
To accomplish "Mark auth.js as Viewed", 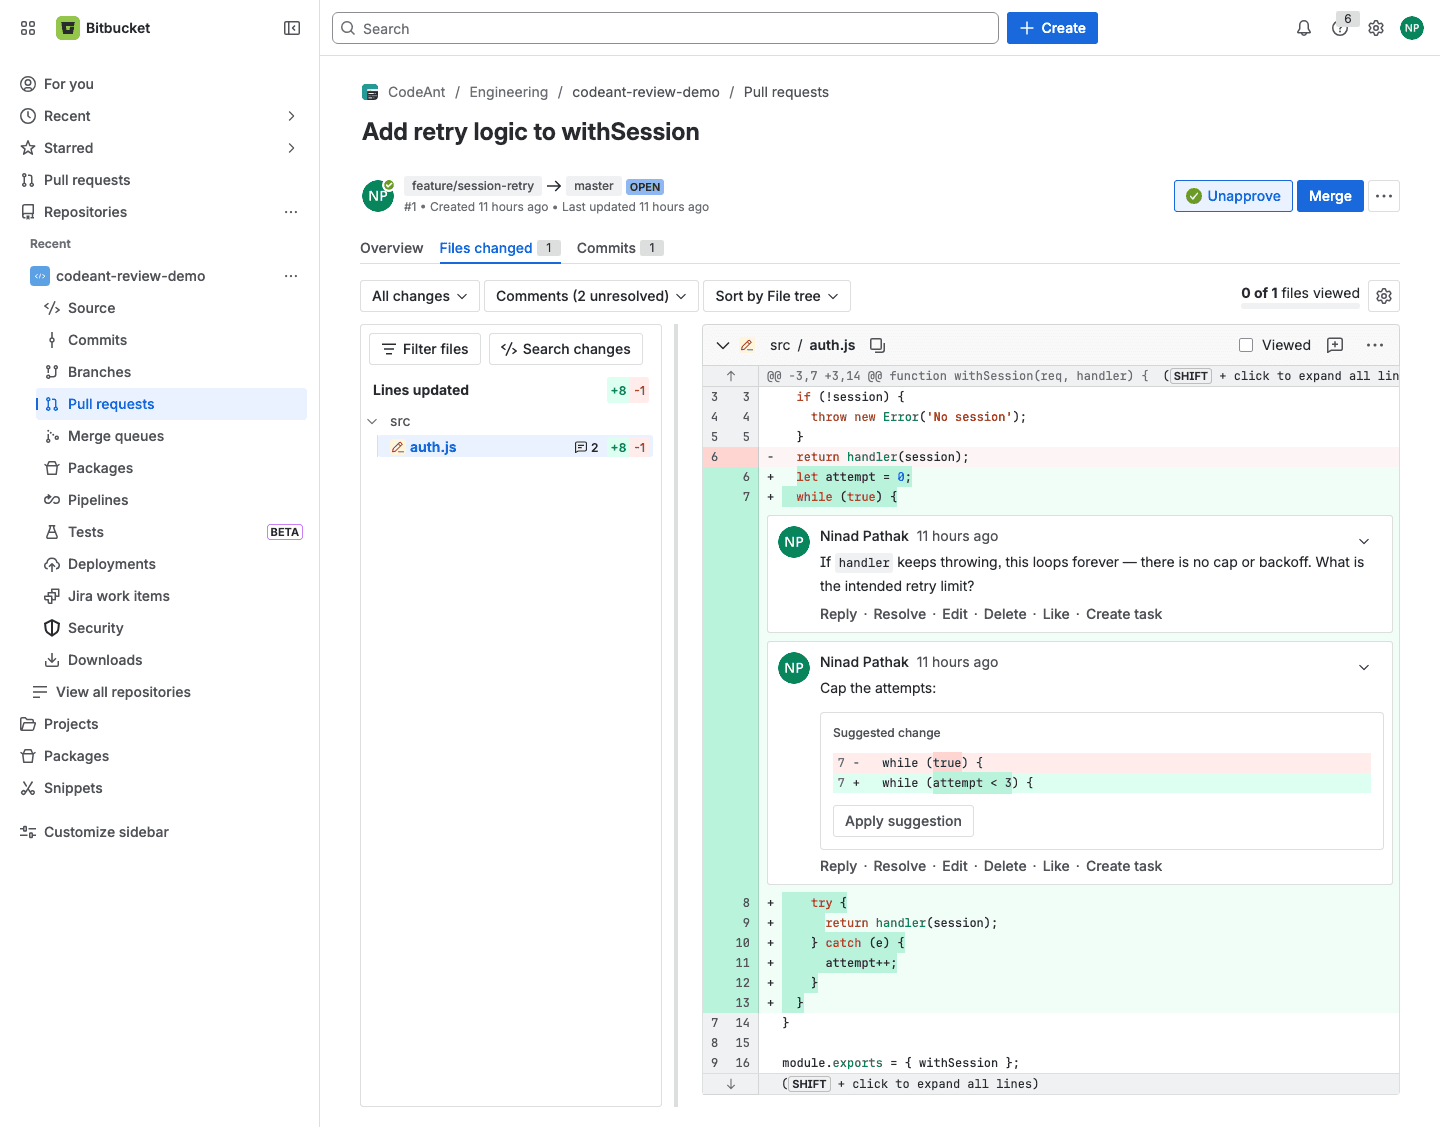I will tap(1246, 345).
